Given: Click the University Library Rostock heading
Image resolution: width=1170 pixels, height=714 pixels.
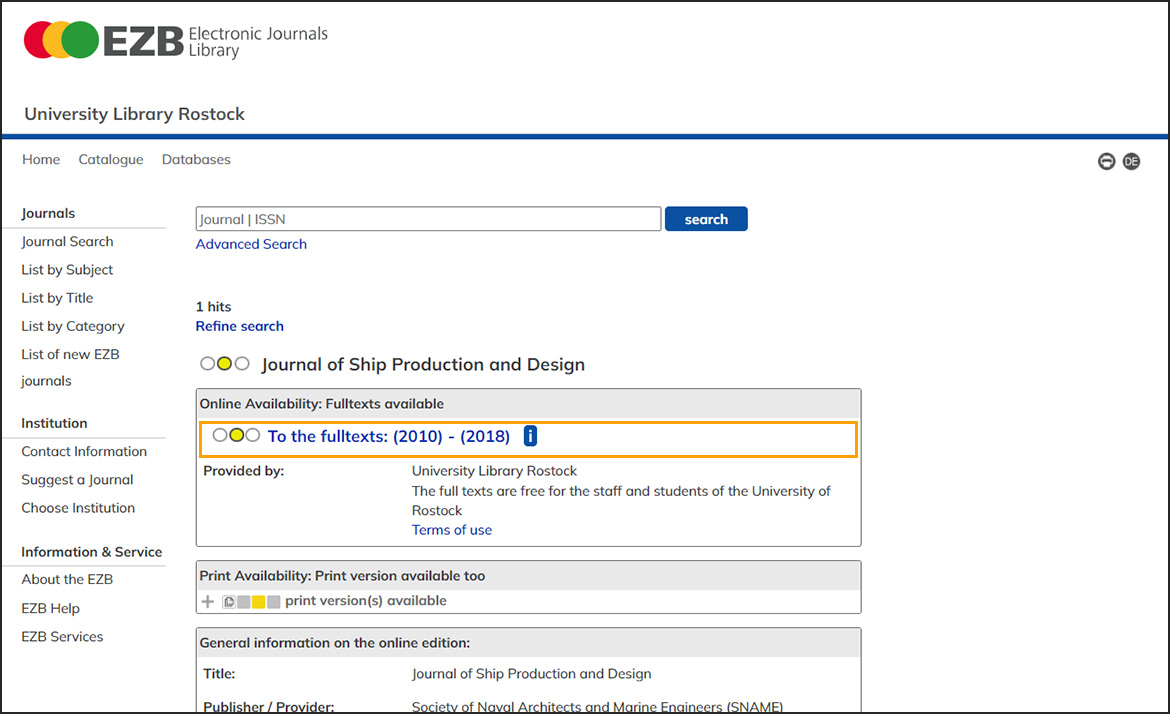Looking at the screenshot, I should click(x=134, y=114).
